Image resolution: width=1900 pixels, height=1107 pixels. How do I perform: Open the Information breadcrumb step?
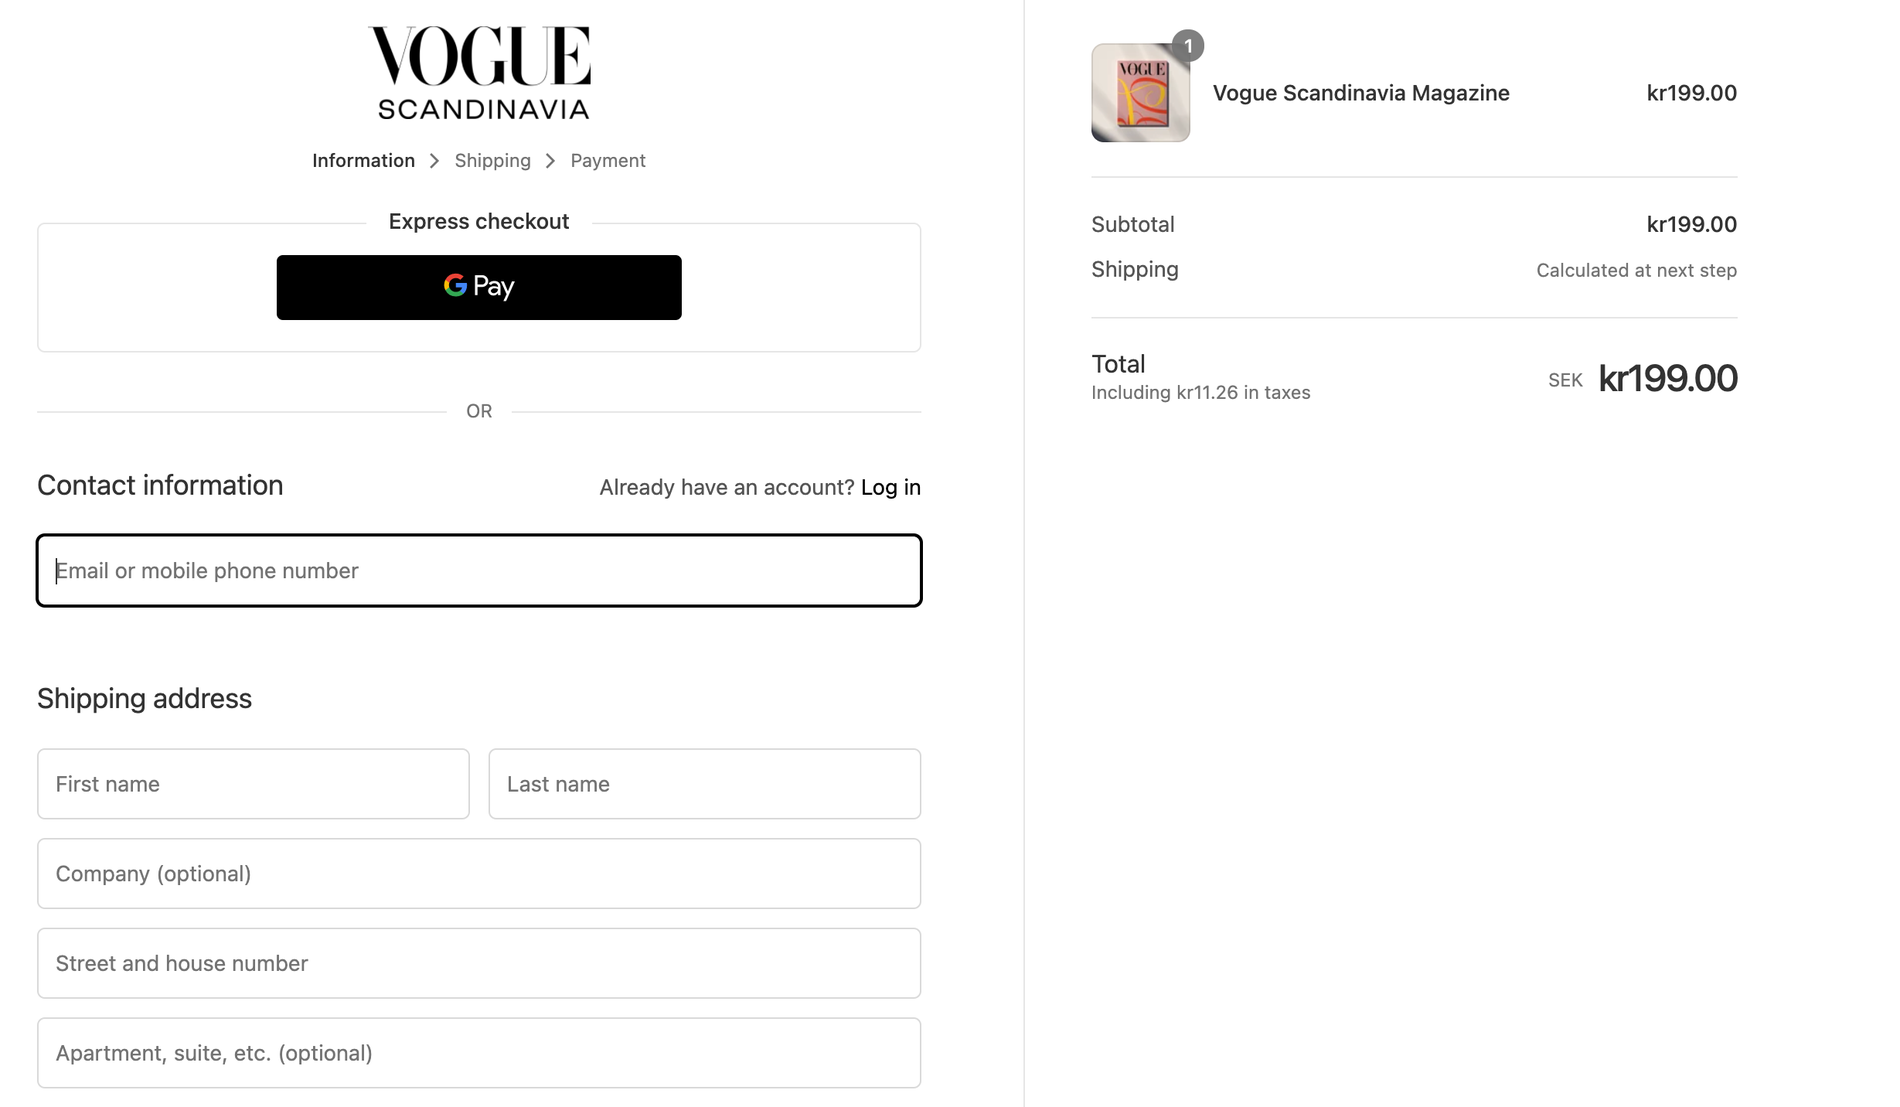pos(363,160)
